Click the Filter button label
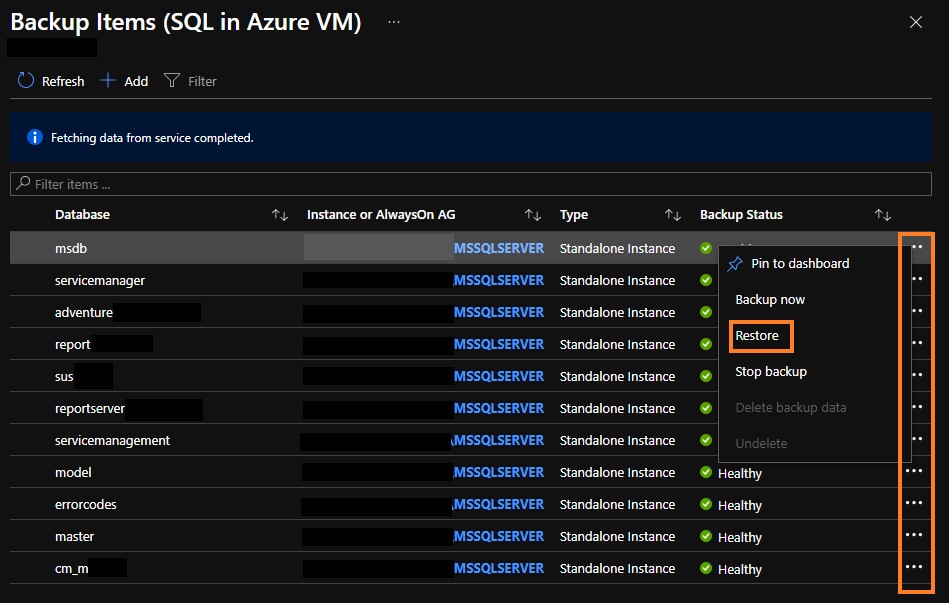 coord(202,81)
